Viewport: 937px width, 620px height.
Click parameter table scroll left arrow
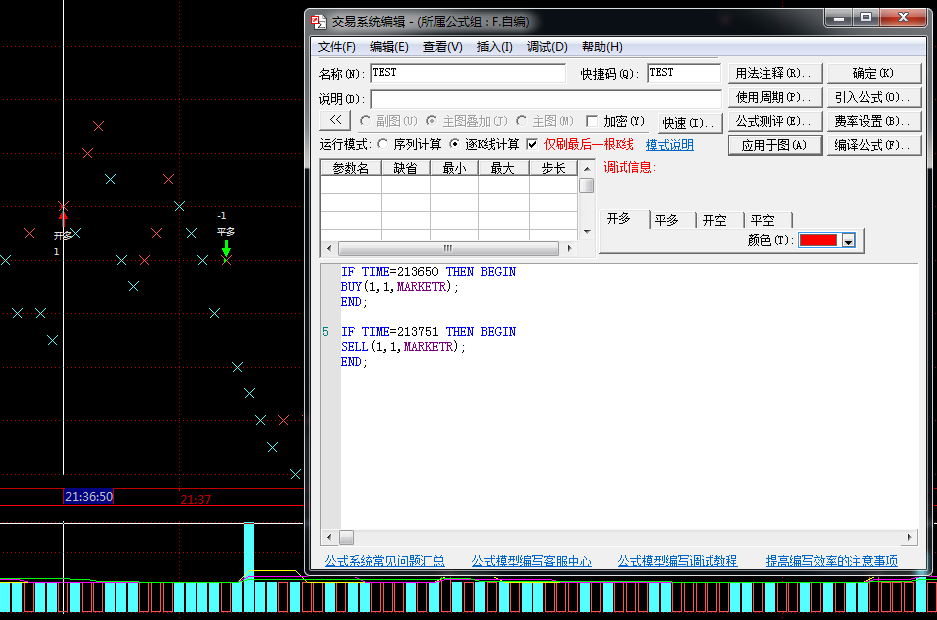[x=329, y=248]
